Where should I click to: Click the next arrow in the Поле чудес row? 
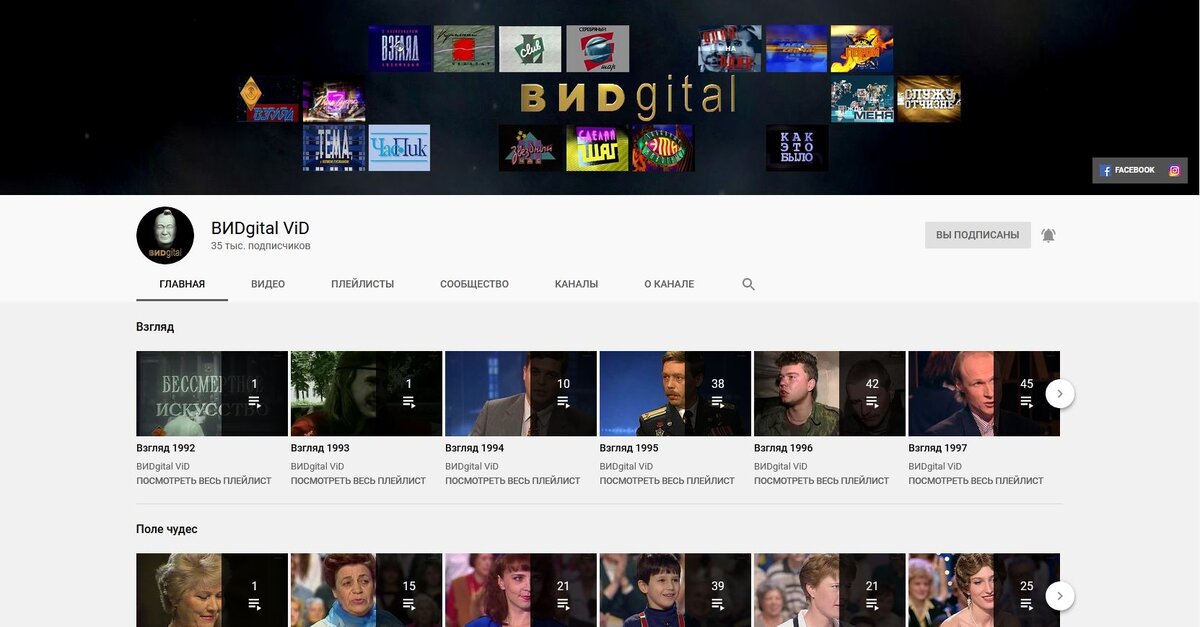tap(1060, 597)
